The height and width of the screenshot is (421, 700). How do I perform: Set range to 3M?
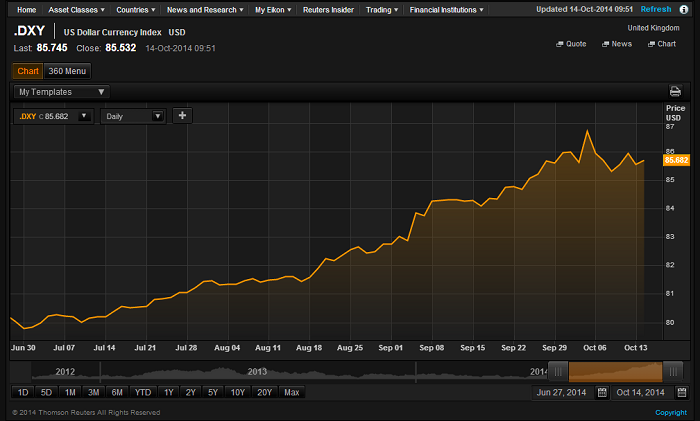tap(93, 392)
